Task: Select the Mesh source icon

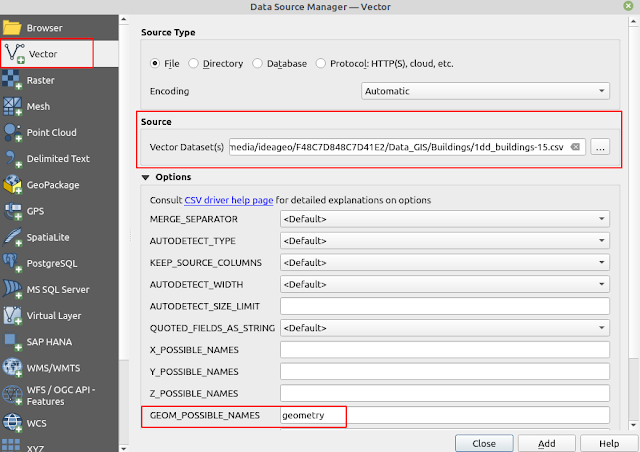Action: click(12, 106)
